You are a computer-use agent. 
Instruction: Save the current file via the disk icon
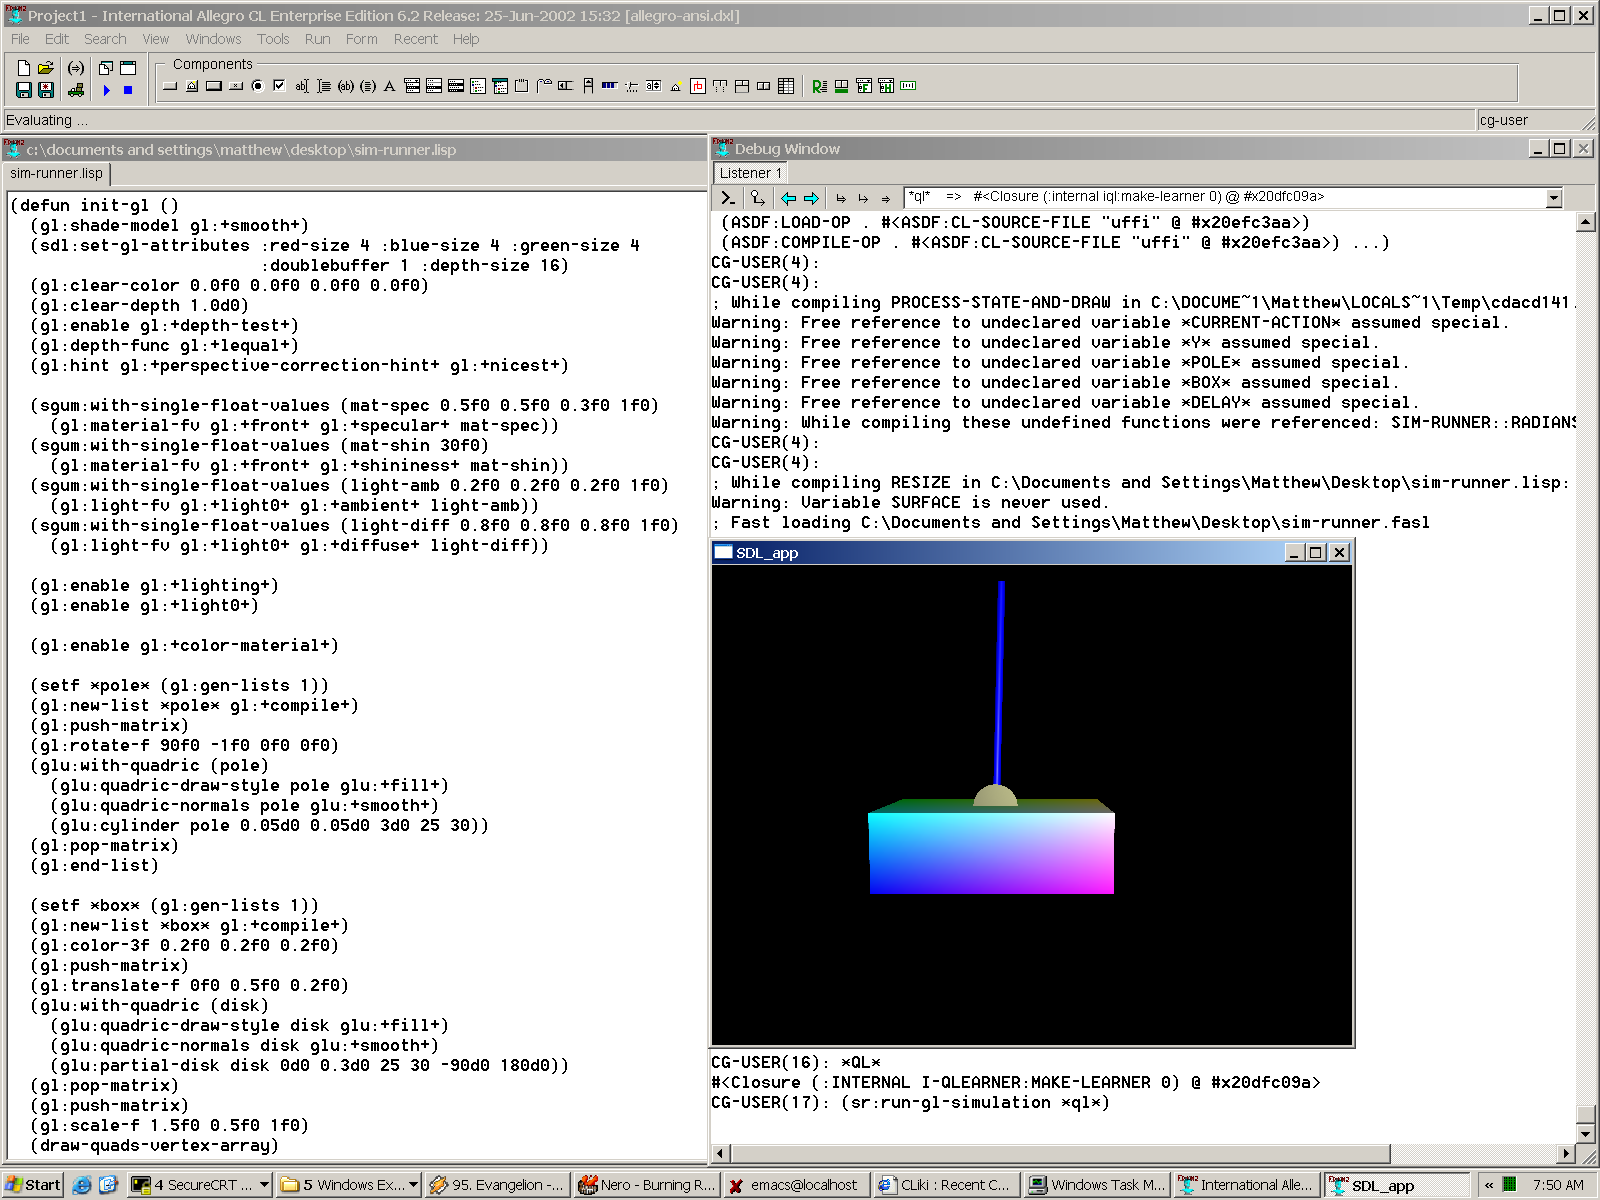pyautogui.click(x=22, y=89)
